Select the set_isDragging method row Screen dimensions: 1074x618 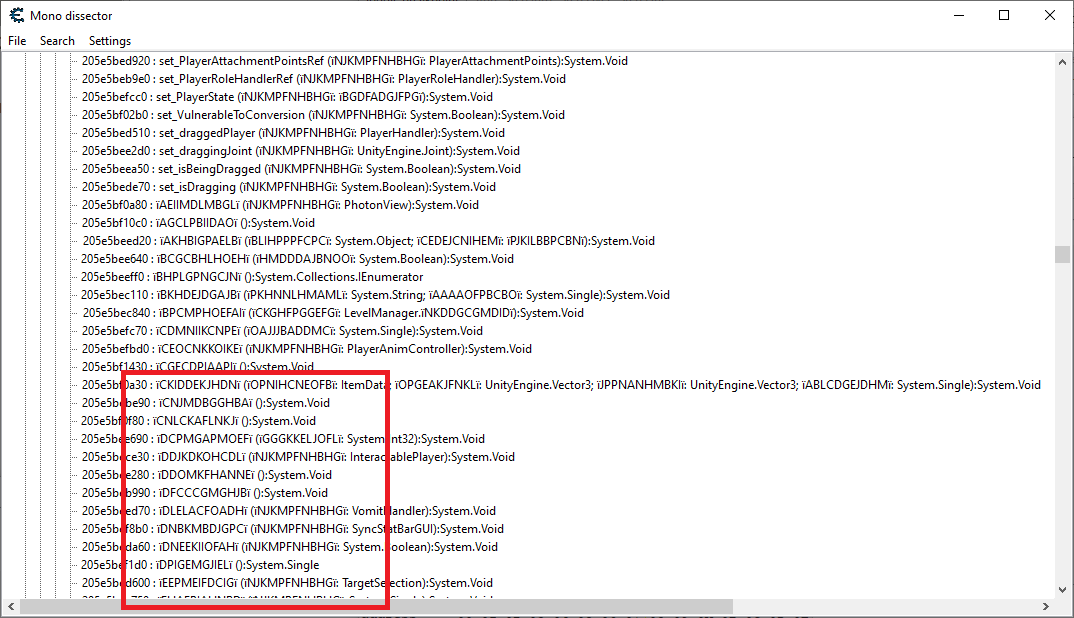pyautogui.click(x=288, y=186)
